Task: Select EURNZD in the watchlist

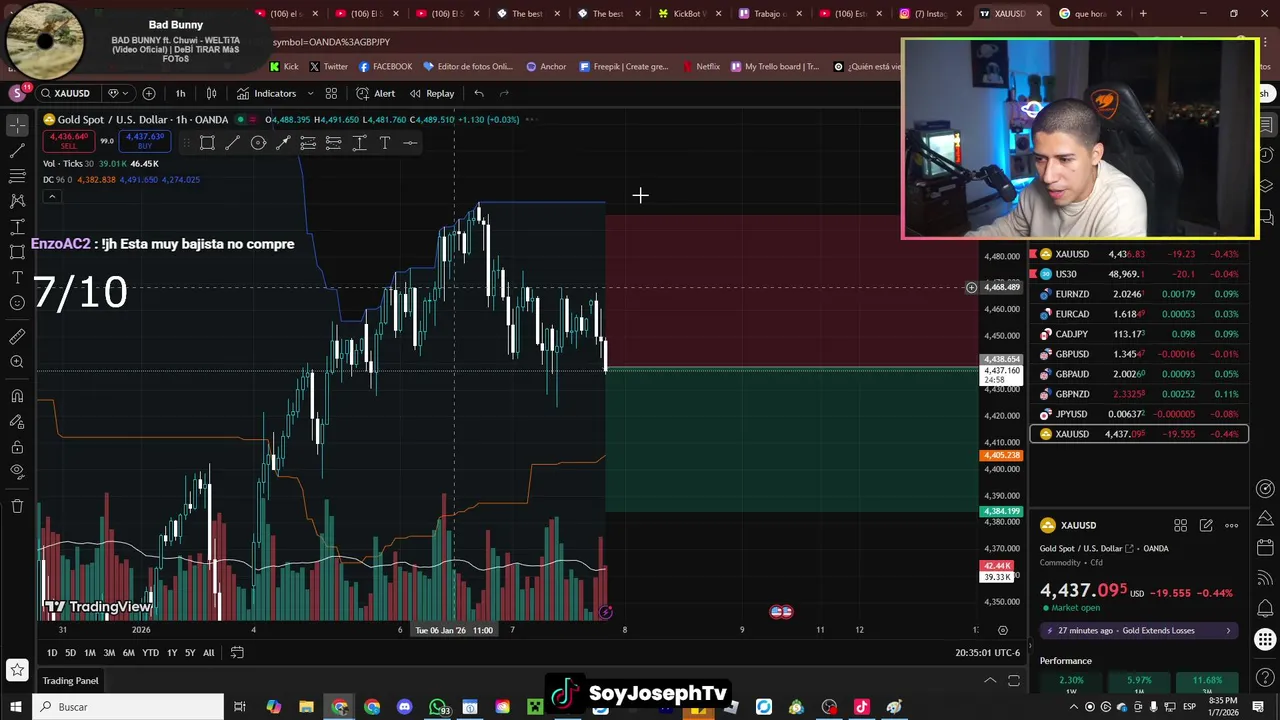Action: [1139, 294]
